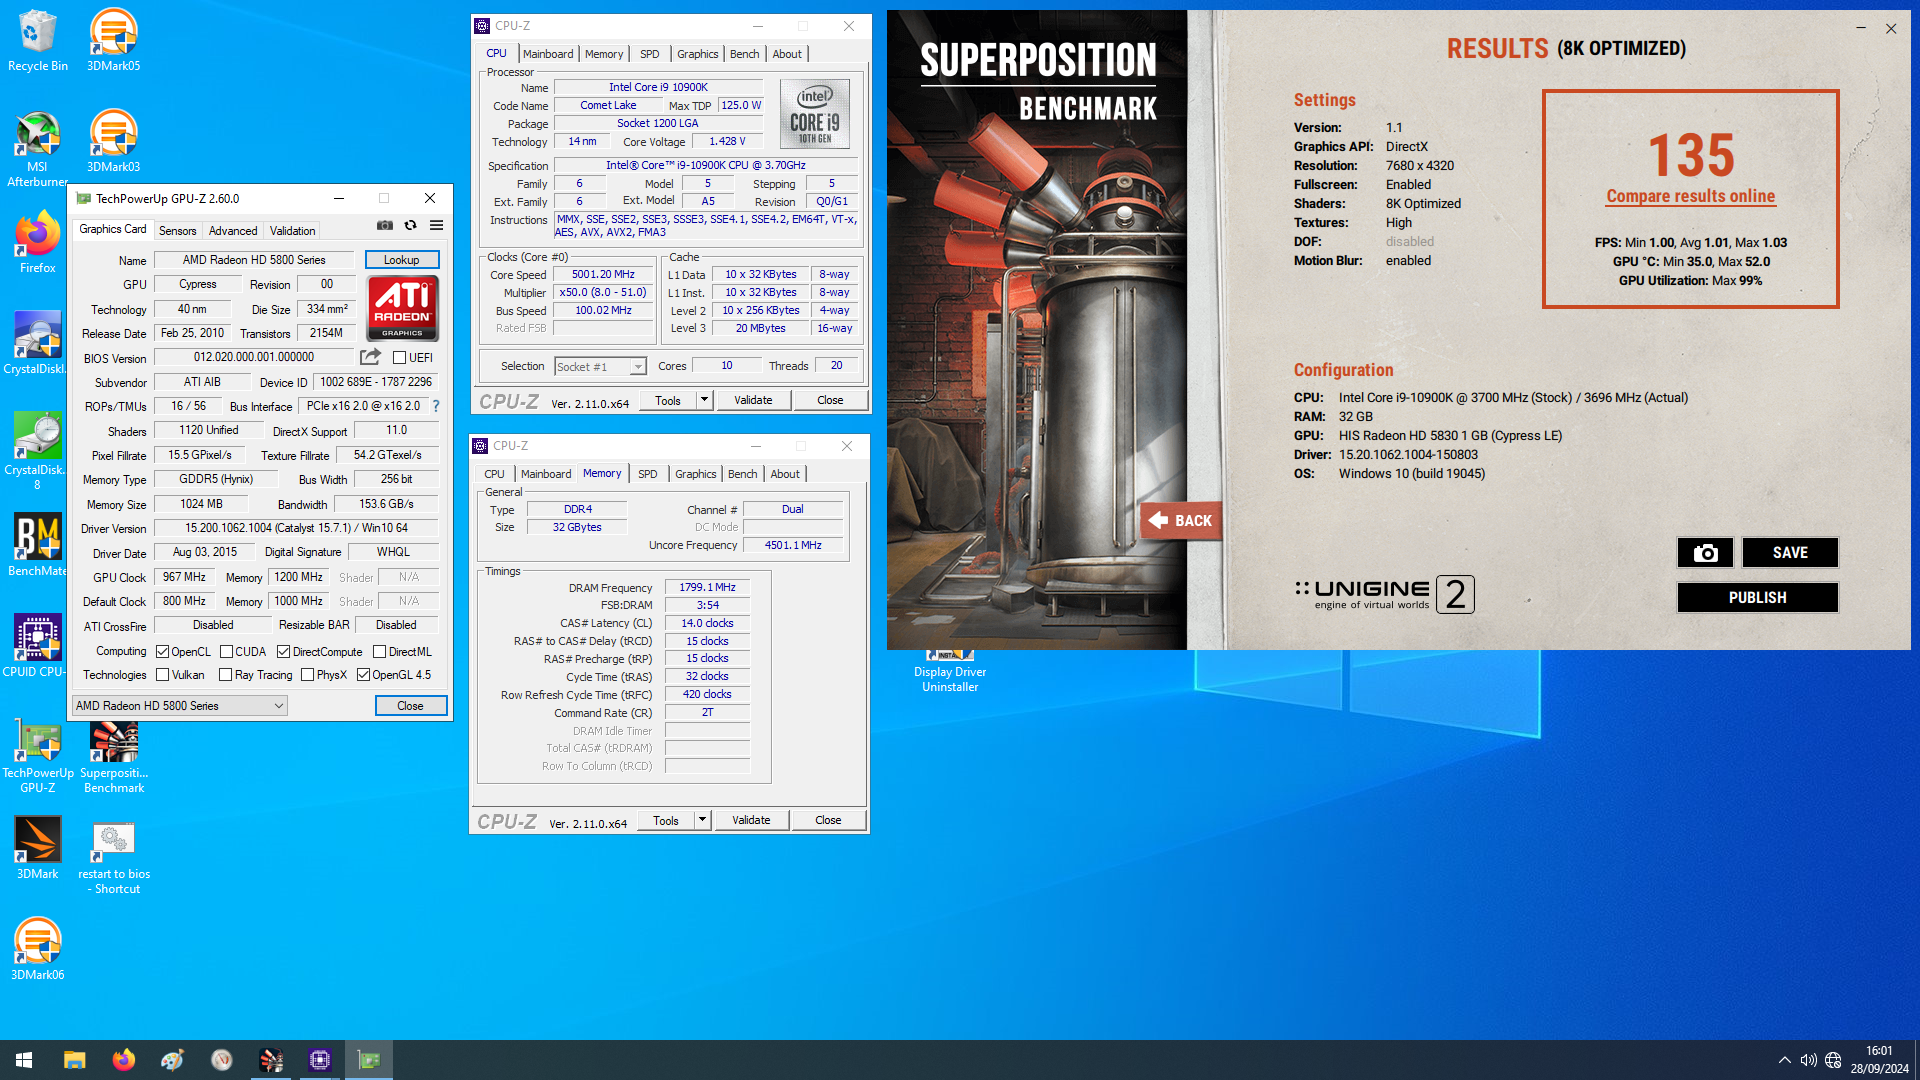Switch to the Advanced tab in GPU-Z
The height and width of the screenshot is (1080, 1920).
(233, 231)
